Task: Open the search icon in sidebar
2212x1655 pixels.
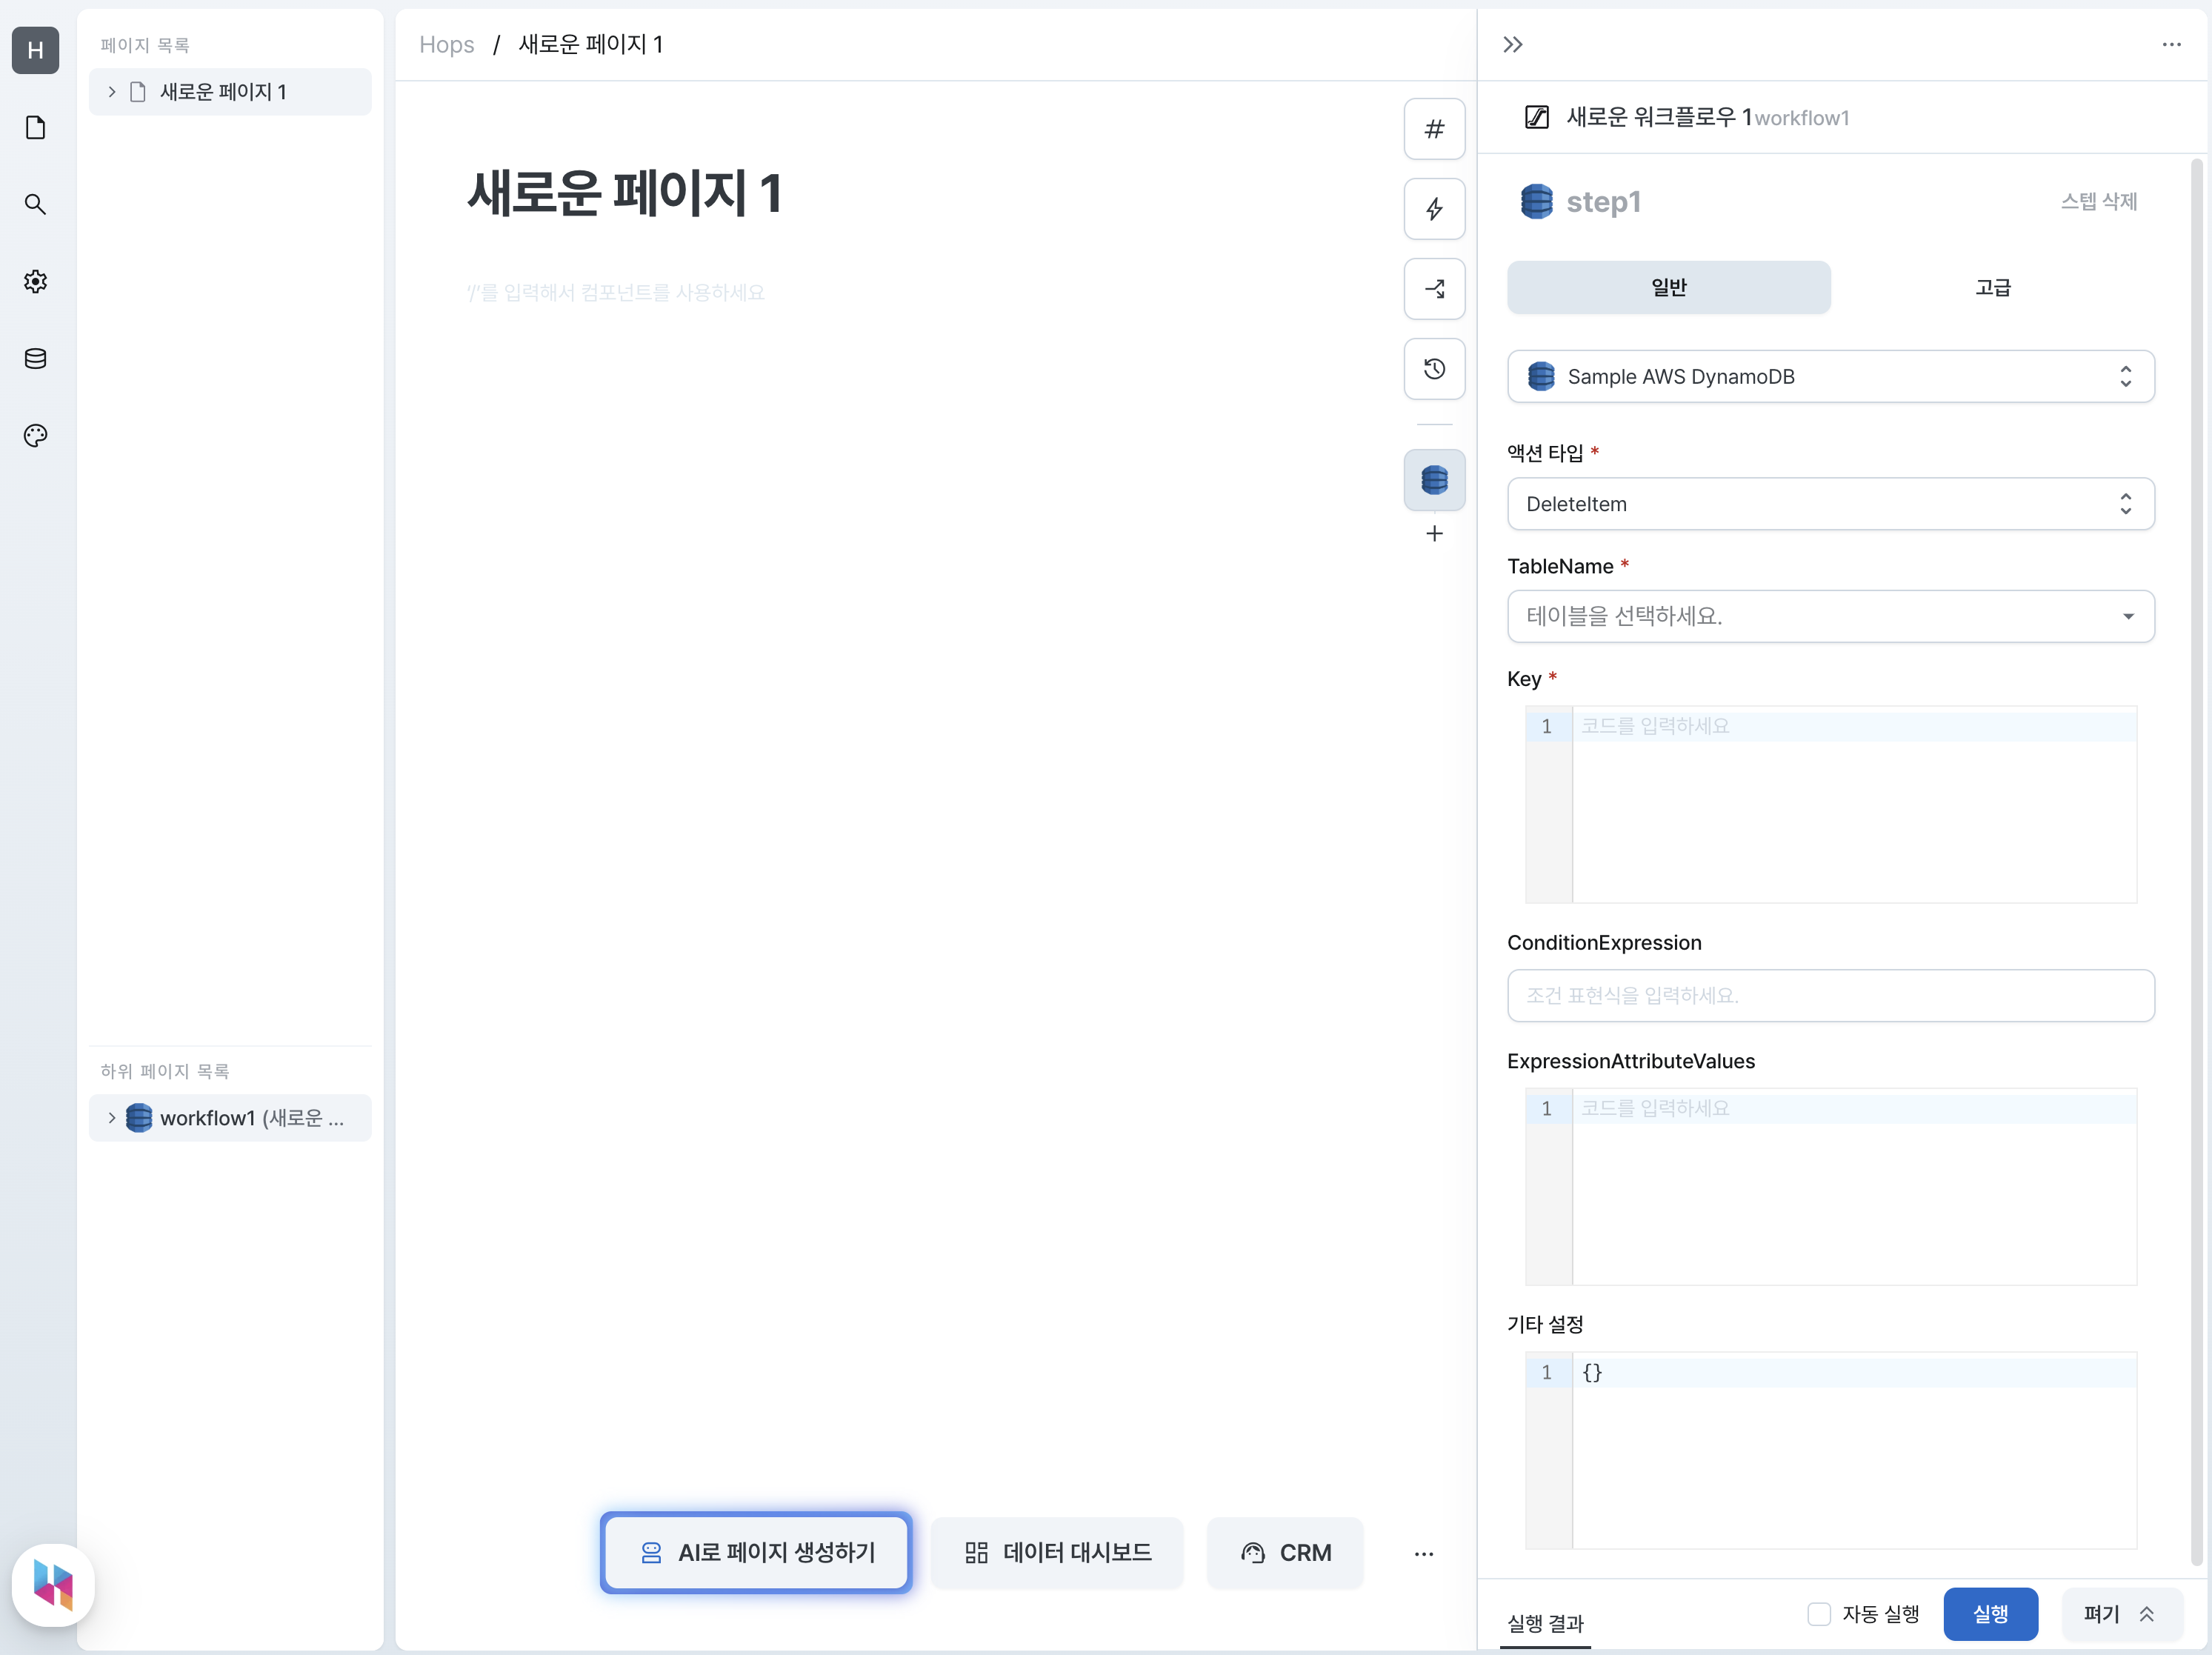Action: tap(35, 204)
